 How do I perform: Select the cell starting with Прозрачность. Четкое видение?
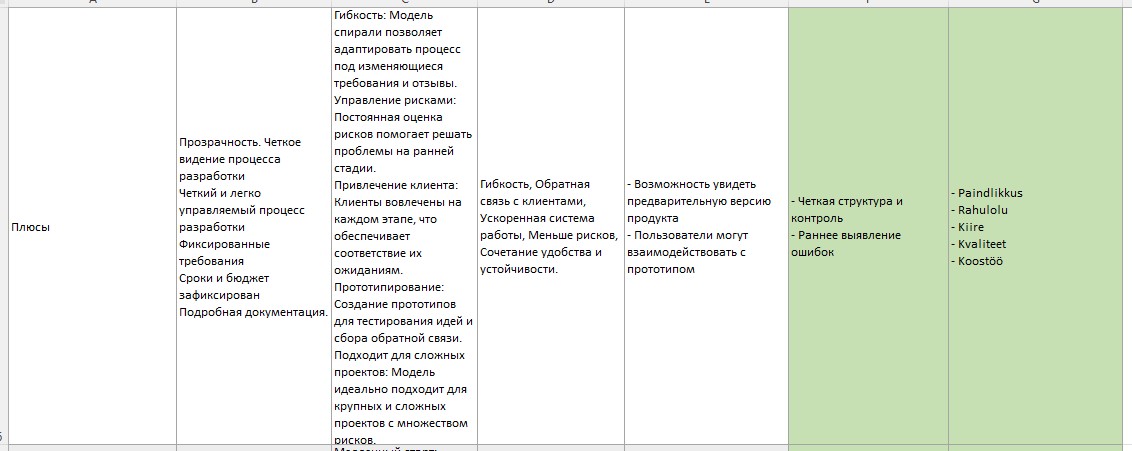(253, 227)
